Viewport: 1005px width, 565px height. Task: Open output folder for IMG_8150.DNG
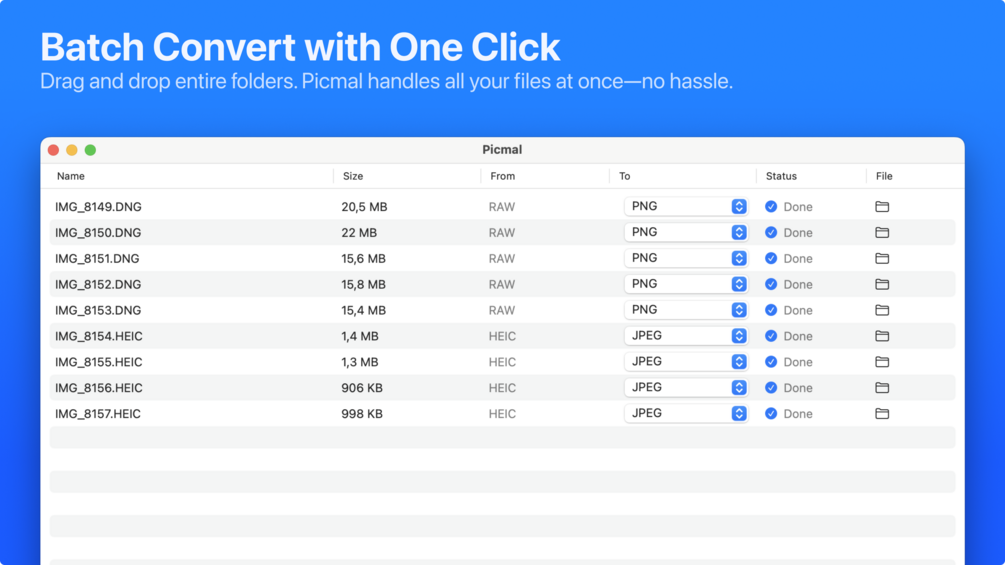click(x=882, y=233)
